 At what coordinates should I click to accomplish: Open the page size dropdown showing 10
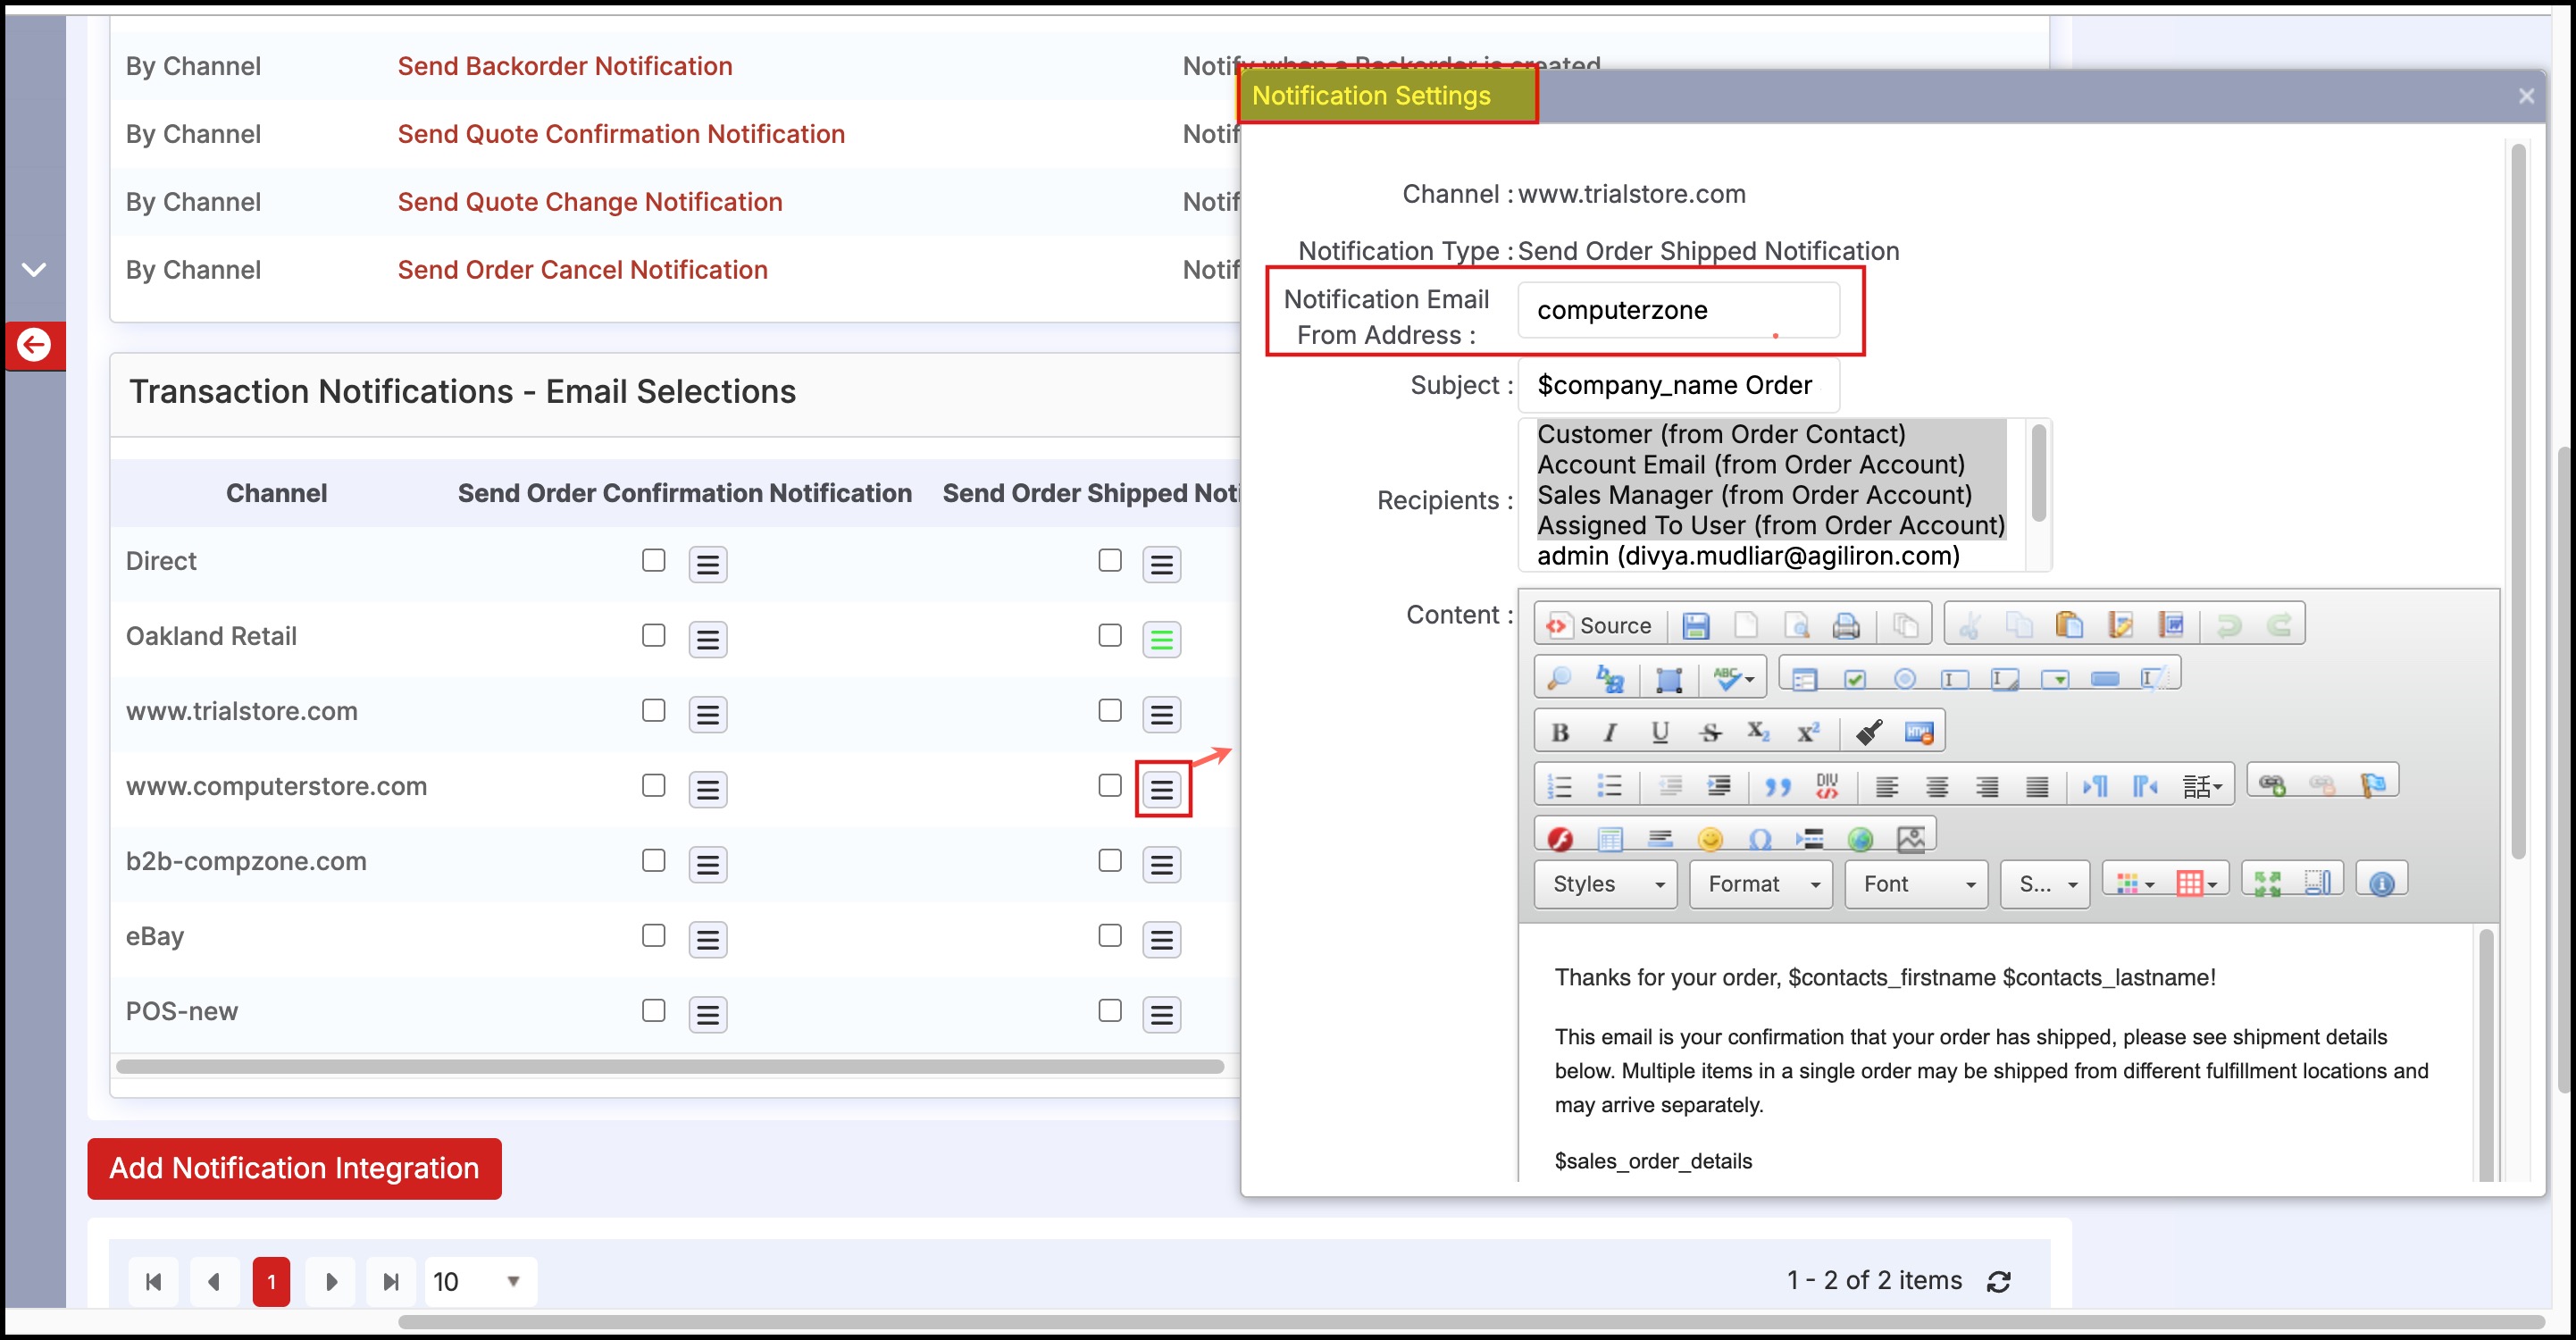(479, 1281)
